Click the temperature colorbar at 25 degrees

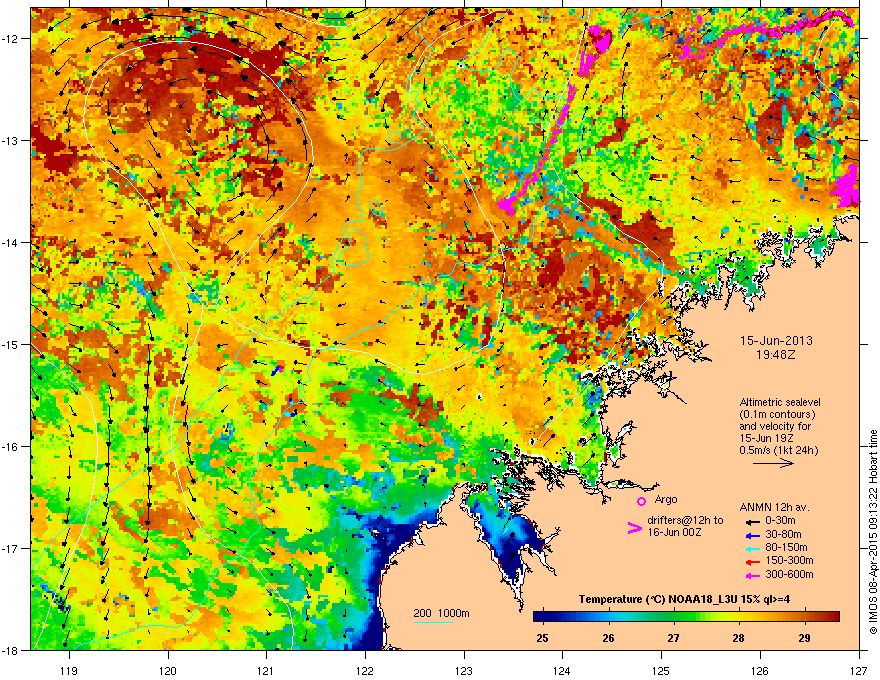pyautogui.click(x=542, y=617)
